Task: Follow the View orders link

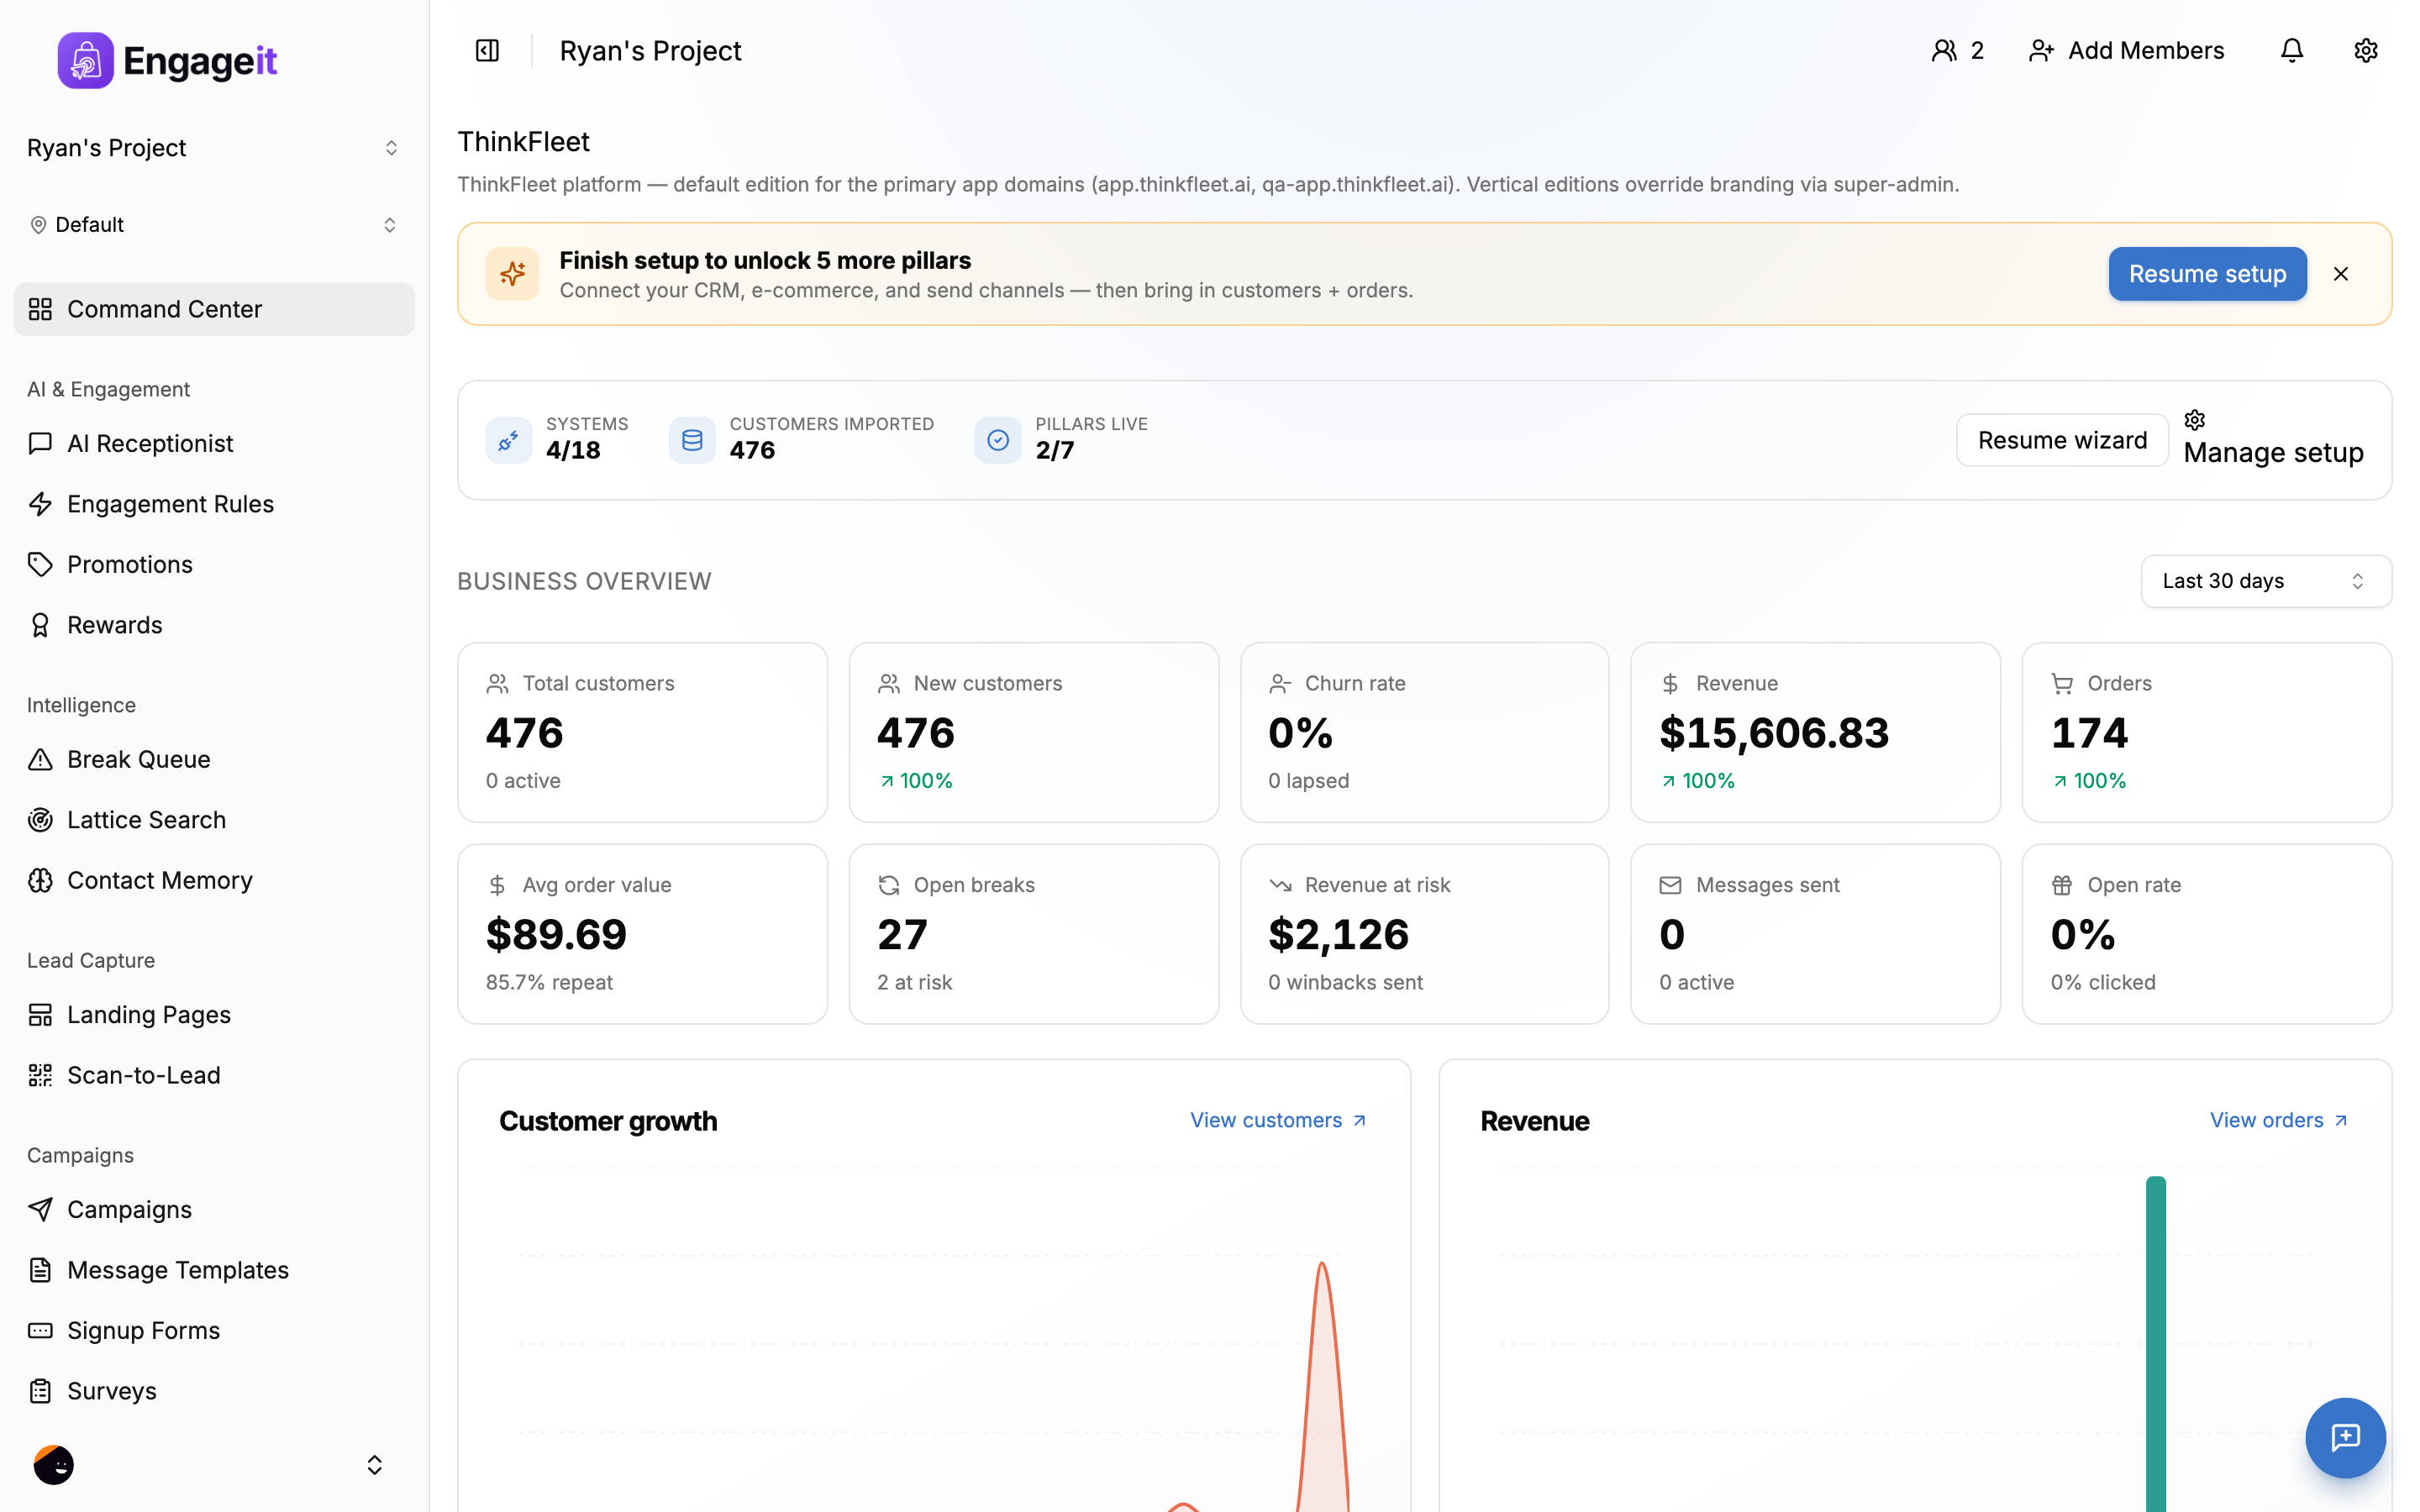Action: pos(2278,1121)
